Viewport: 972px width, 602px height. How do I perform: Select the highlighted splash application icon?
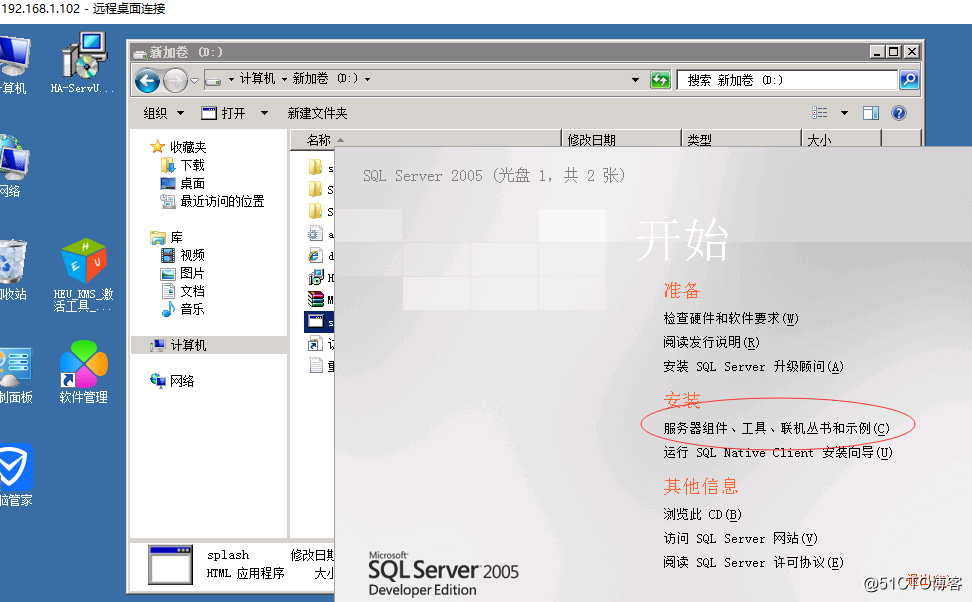coord(316,321)
